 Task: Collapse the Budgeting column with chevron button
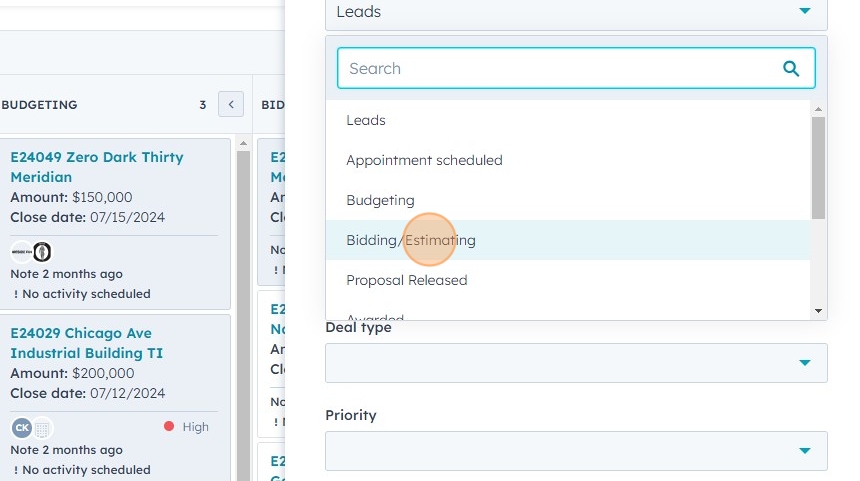coord(231,104)
